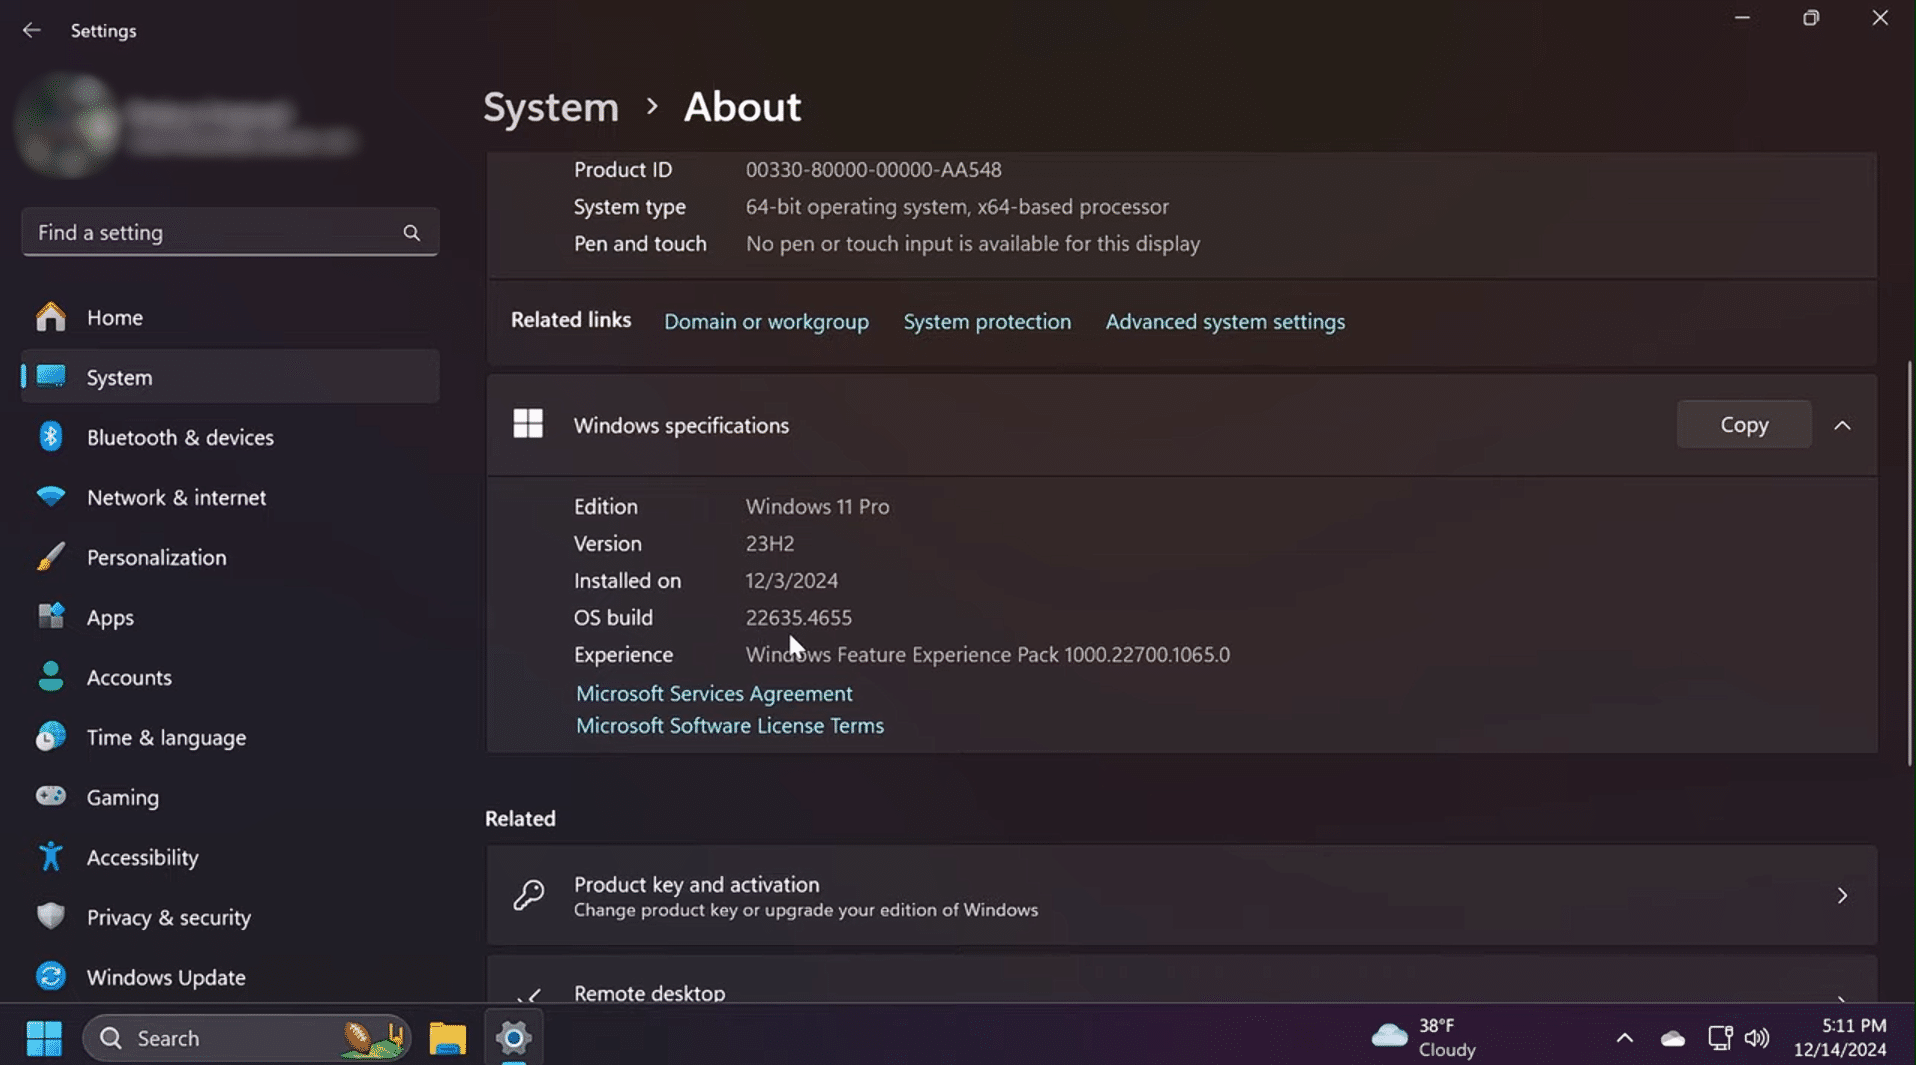Open Accessibility settings page
Viewport: 1916px width, 1065px height.
230,857
